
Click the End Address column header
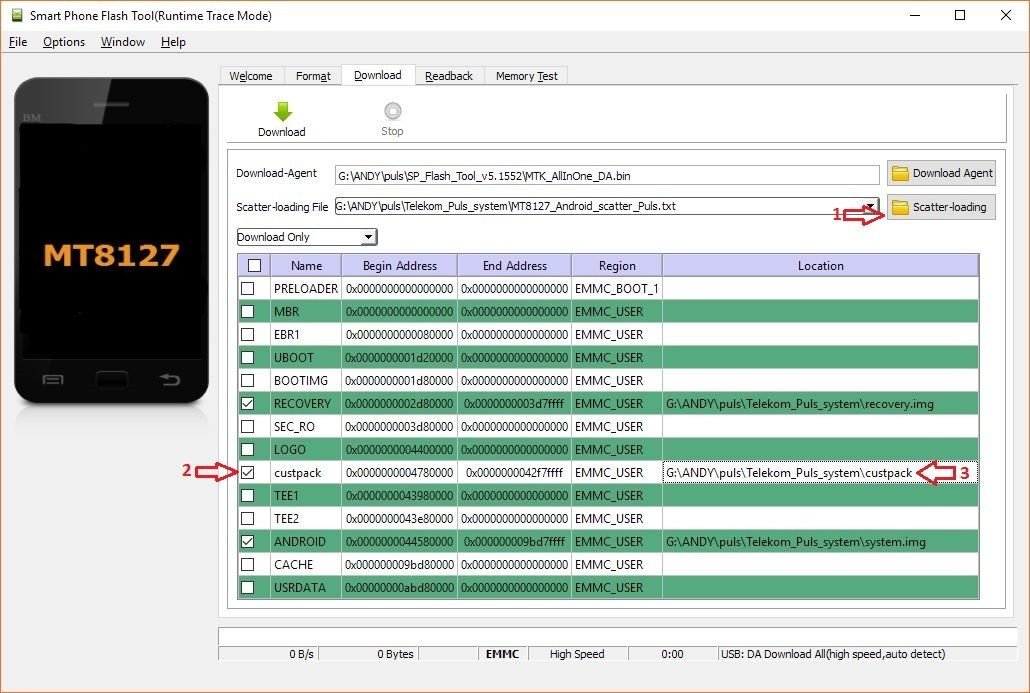coord(514,265)
